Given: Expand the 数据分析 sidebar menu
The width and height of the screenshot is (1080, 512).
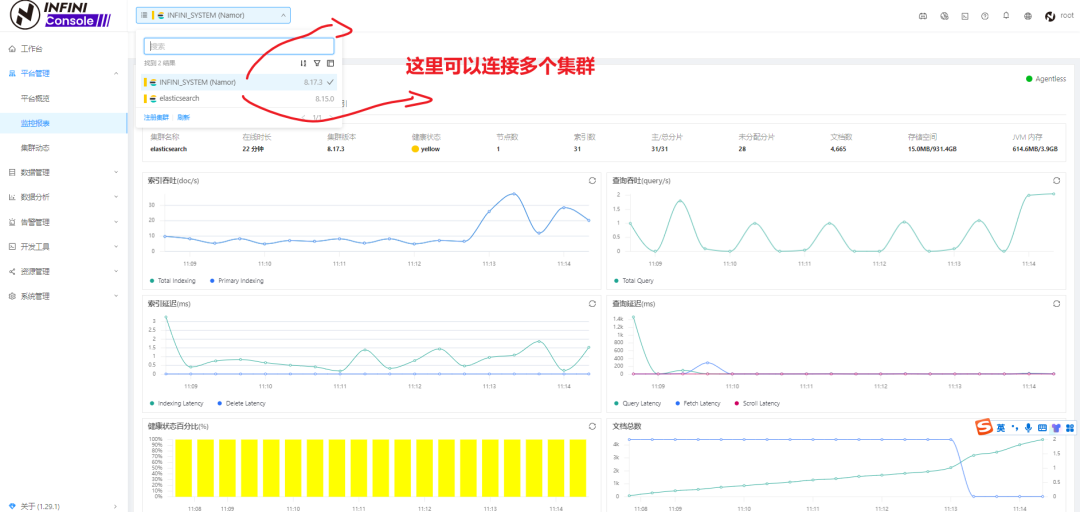Looking at the screenshot, I should click(x=115, y=197).
